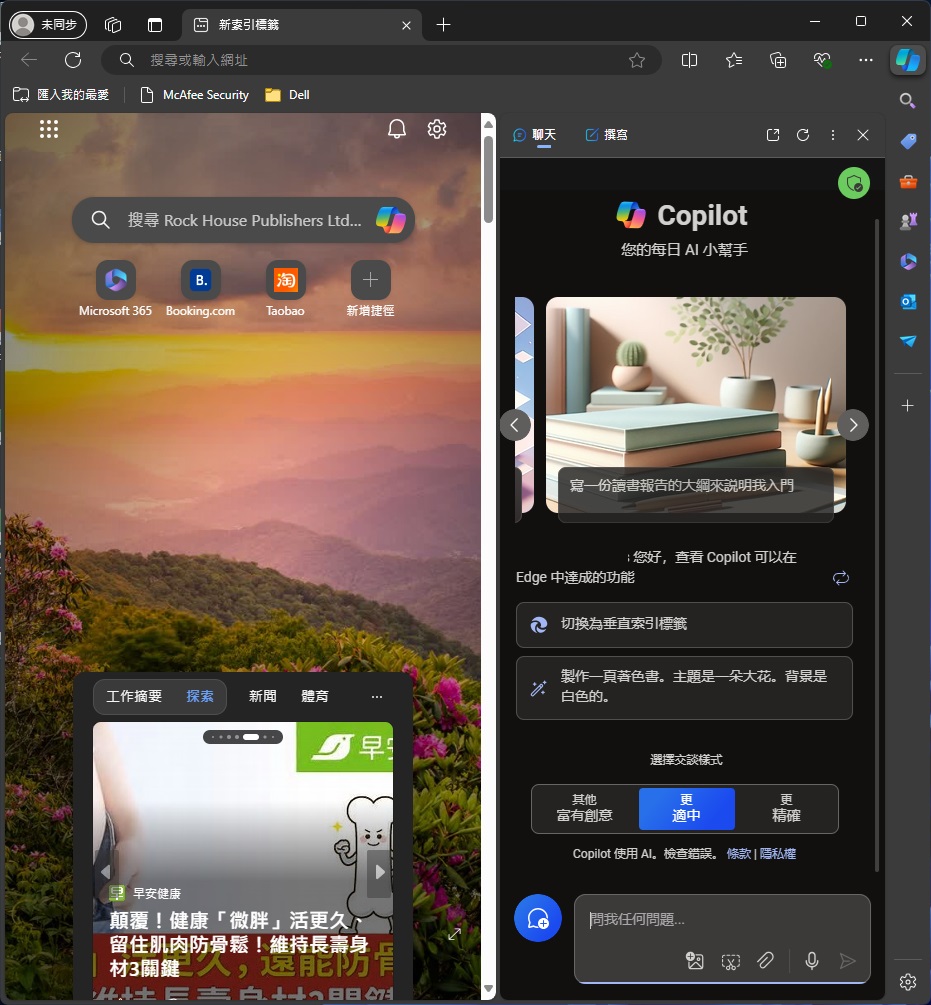Advance the Copilot suggestion carousel forward
The image size is (931, 1005).
(853, 424)
